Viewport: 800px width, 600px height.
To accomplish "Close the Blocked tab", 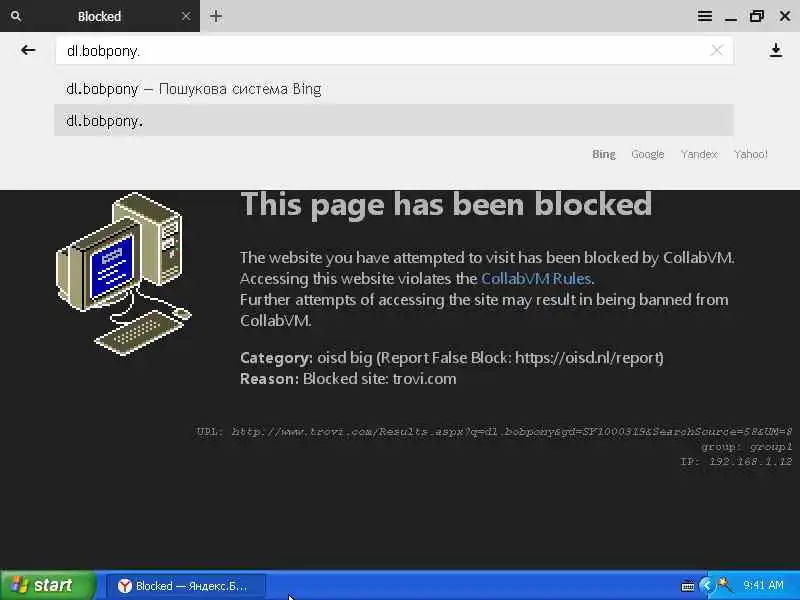I will click(186, 16).
